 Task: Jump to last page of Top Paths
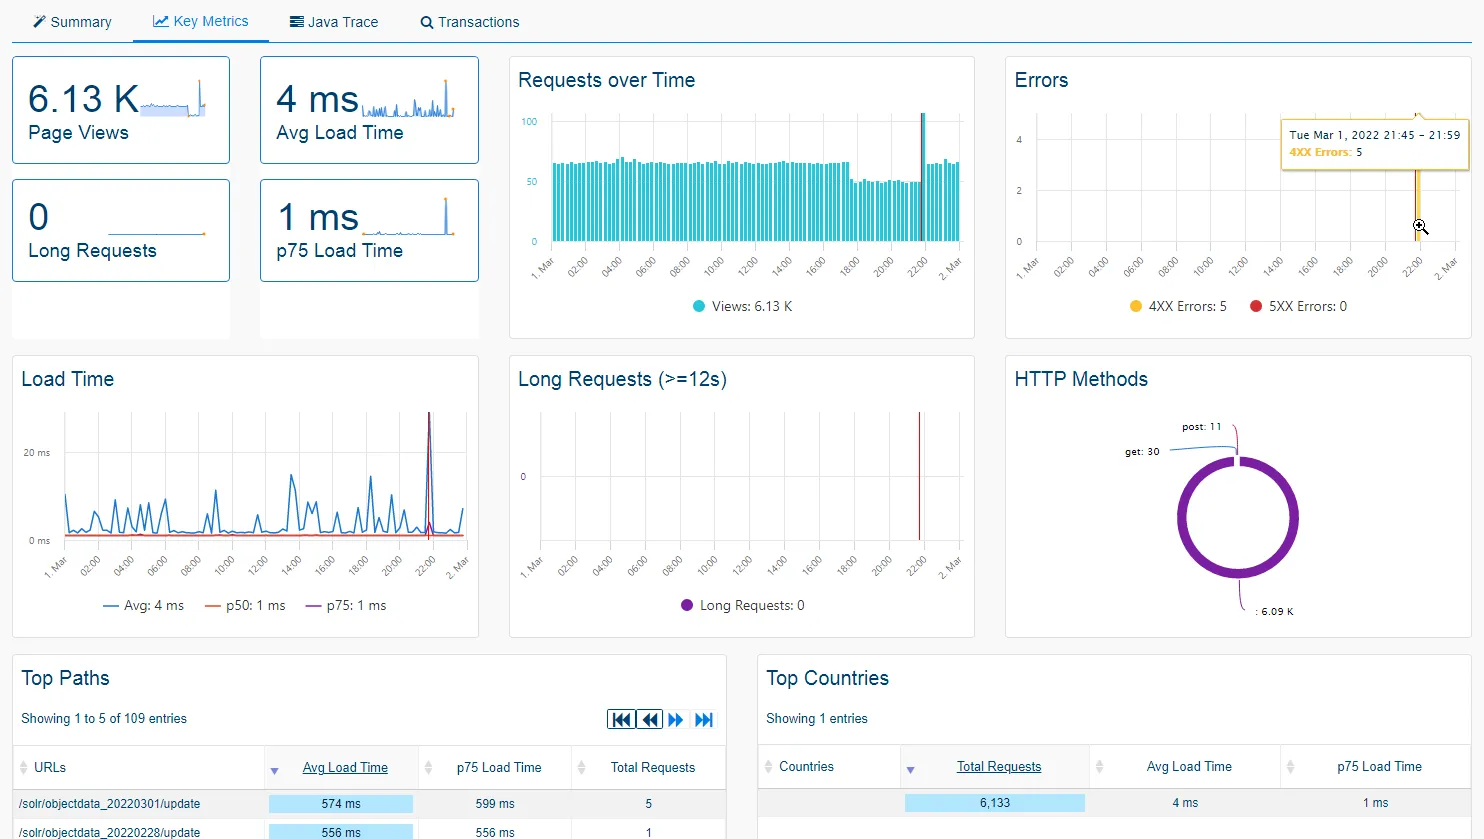704,720
